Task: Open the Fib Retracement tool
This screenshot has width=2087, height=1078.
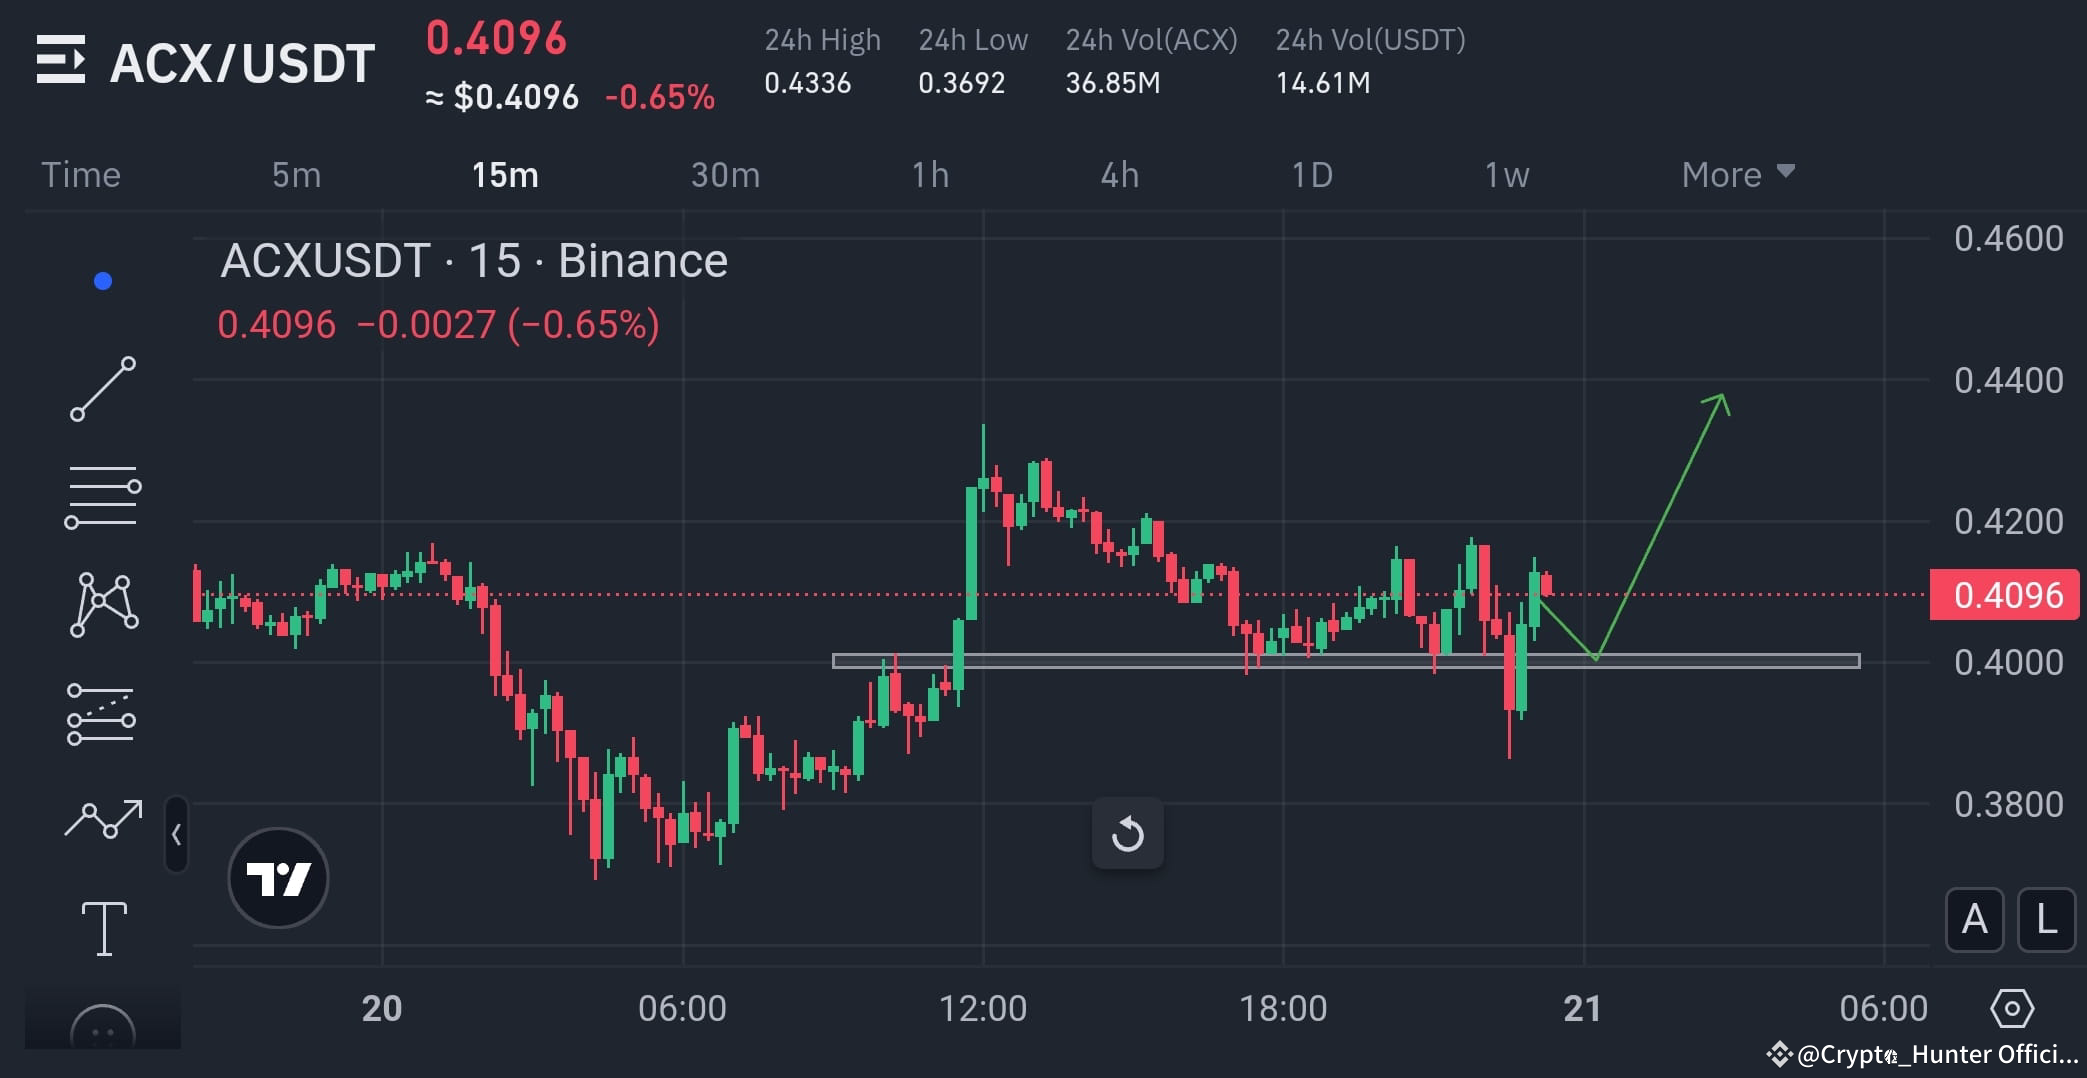Action: click(x=103, y=493)
